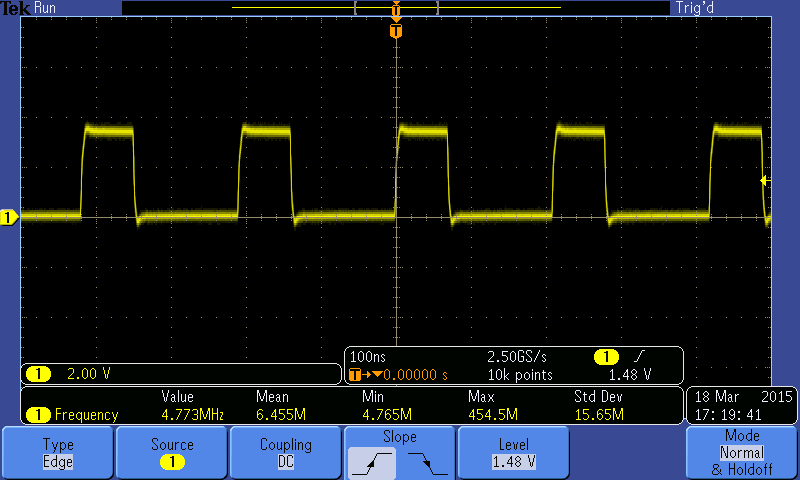
Task: Click the 100ns horizontal scale readout
Action: 368,357
